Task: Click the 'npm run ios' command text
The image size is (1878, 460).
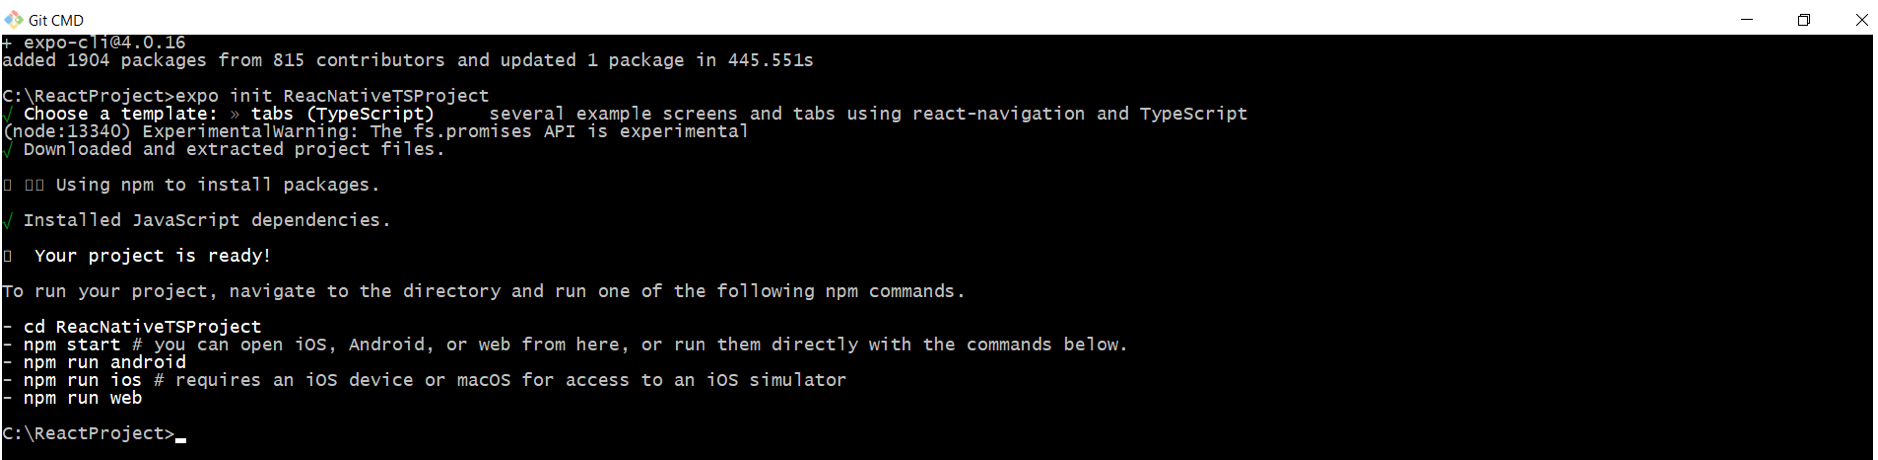Action: [x=83, y=381]
